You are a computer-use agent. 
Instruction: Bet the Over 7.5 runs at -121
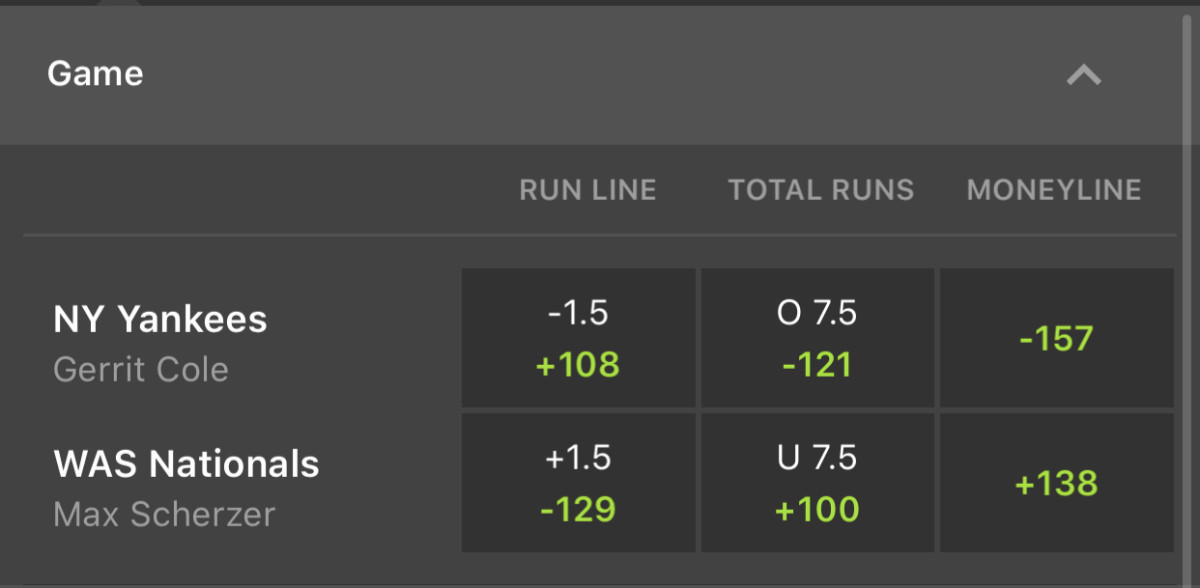[x=817, y=337]
